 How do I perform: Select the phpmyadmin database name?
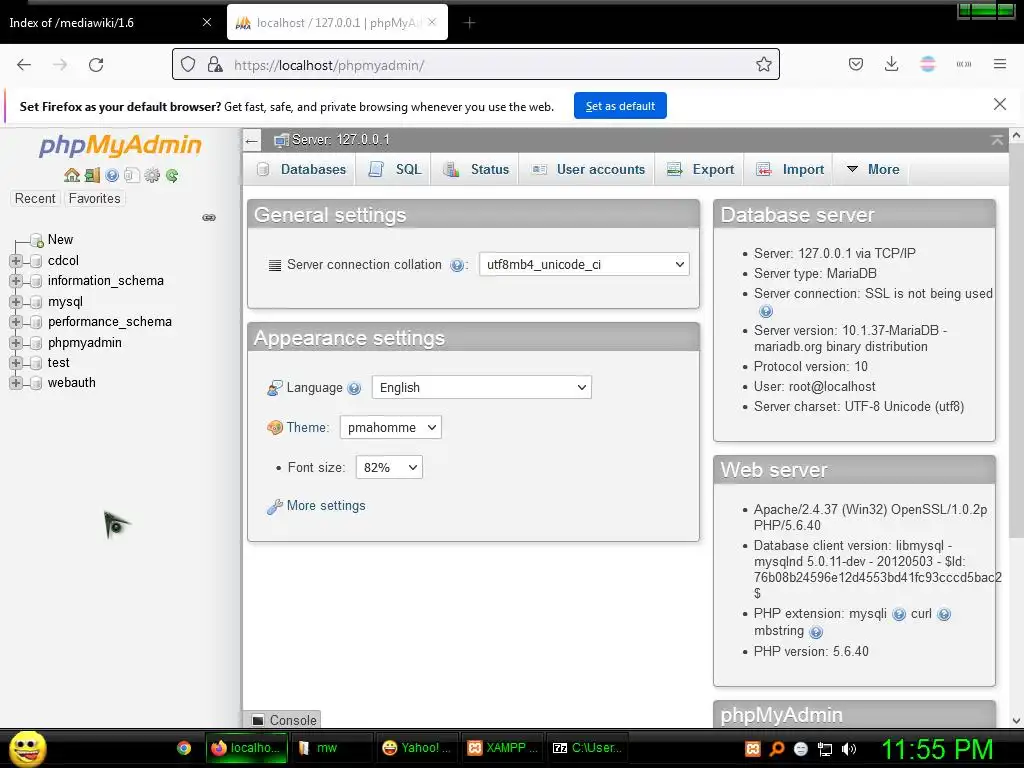click(x=84, y=343)
